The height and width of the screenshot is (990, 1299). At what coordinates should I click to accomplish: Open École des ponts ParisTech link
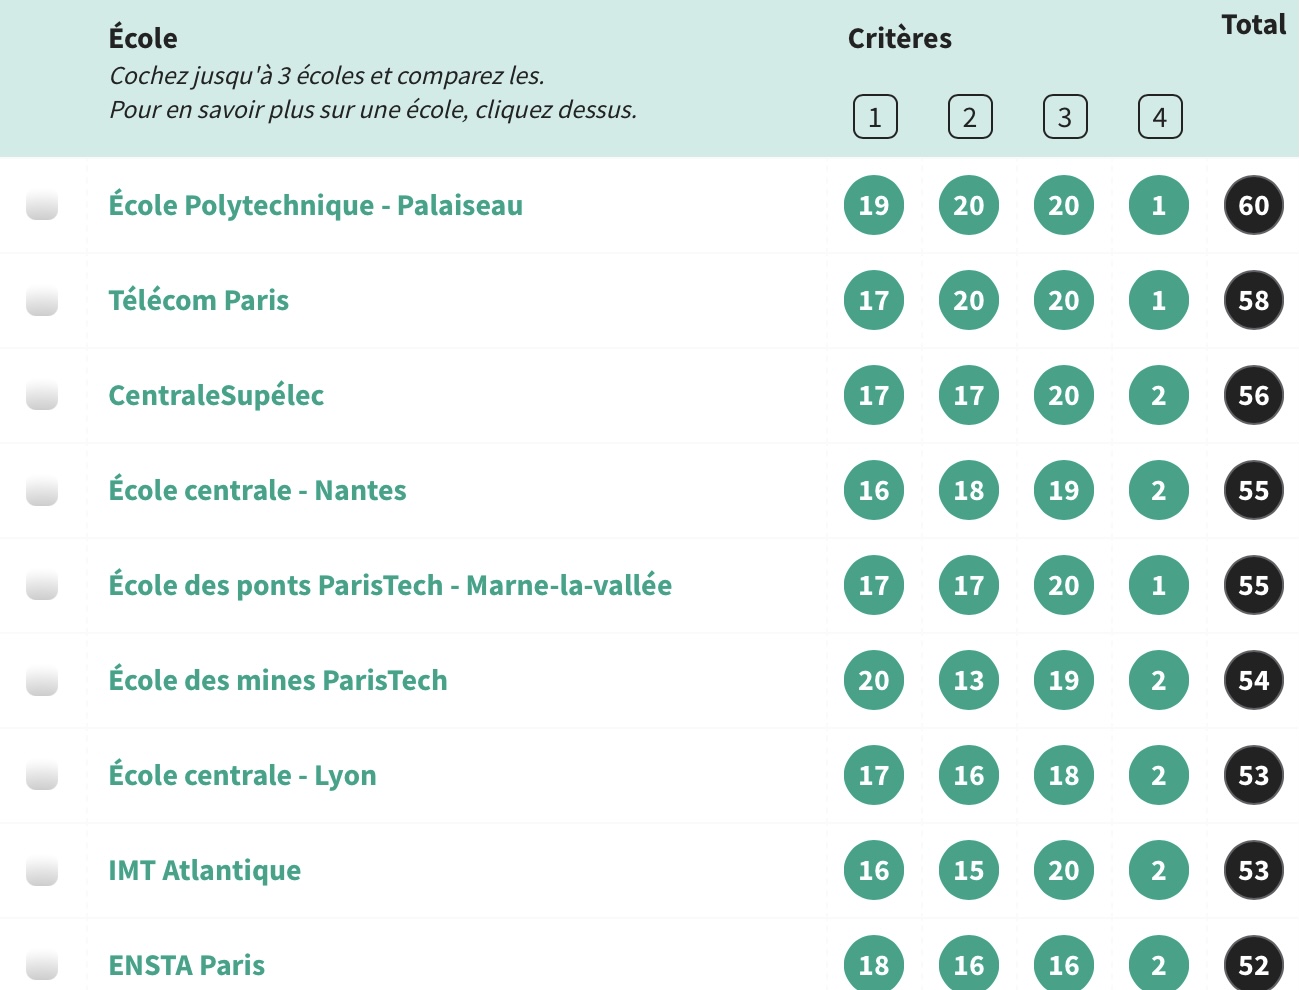(390, 585)
